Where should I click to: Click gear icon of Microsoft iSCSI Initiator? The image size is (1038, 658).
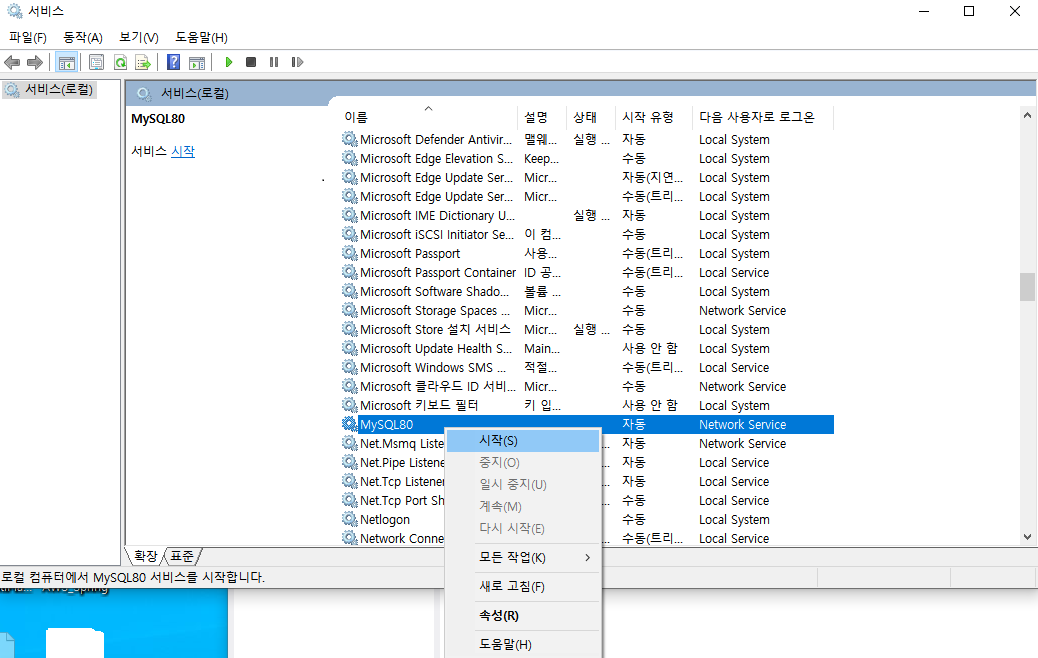click(350, 234)
